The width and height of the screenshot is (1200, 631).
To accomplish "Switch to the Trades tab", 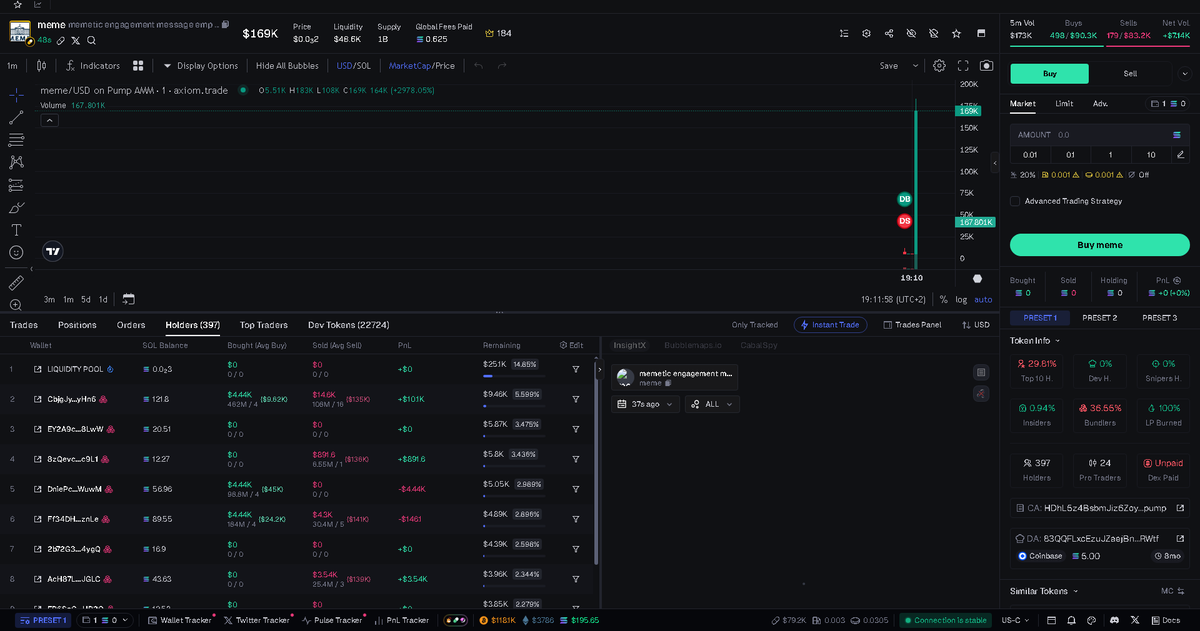I will click(x=24, y=325).
